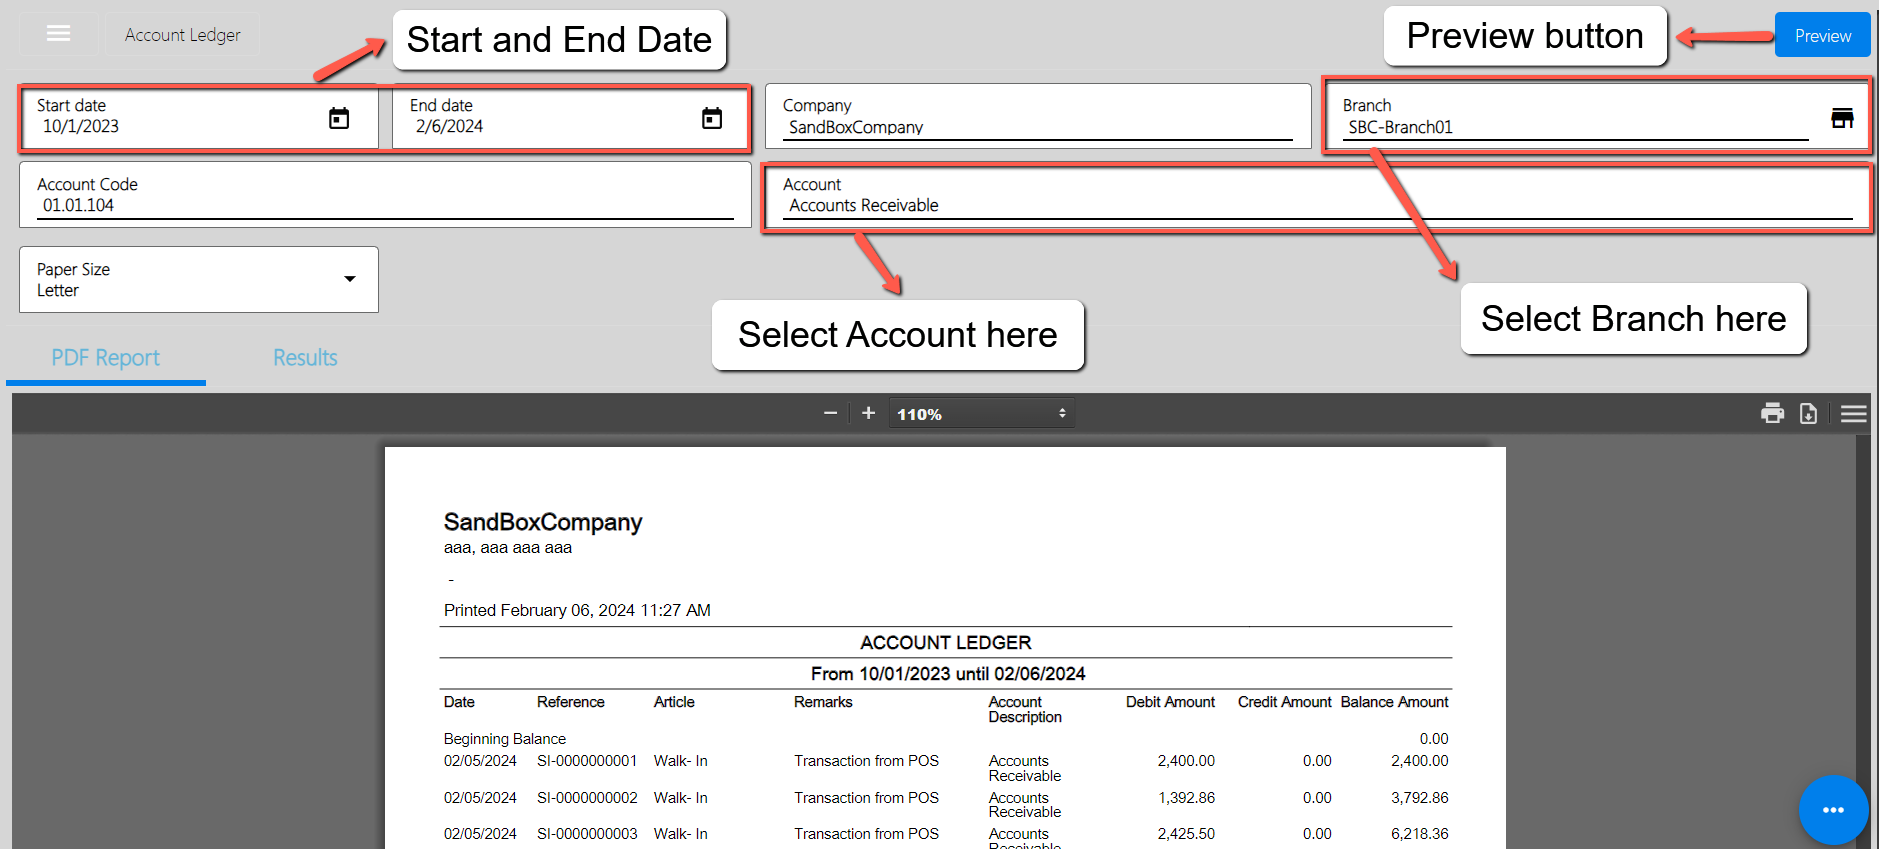Click the SandBoxCompany report title
The height and width of the screenshot is (849, 1879).
pyautogui.click(x=543, y=522)
